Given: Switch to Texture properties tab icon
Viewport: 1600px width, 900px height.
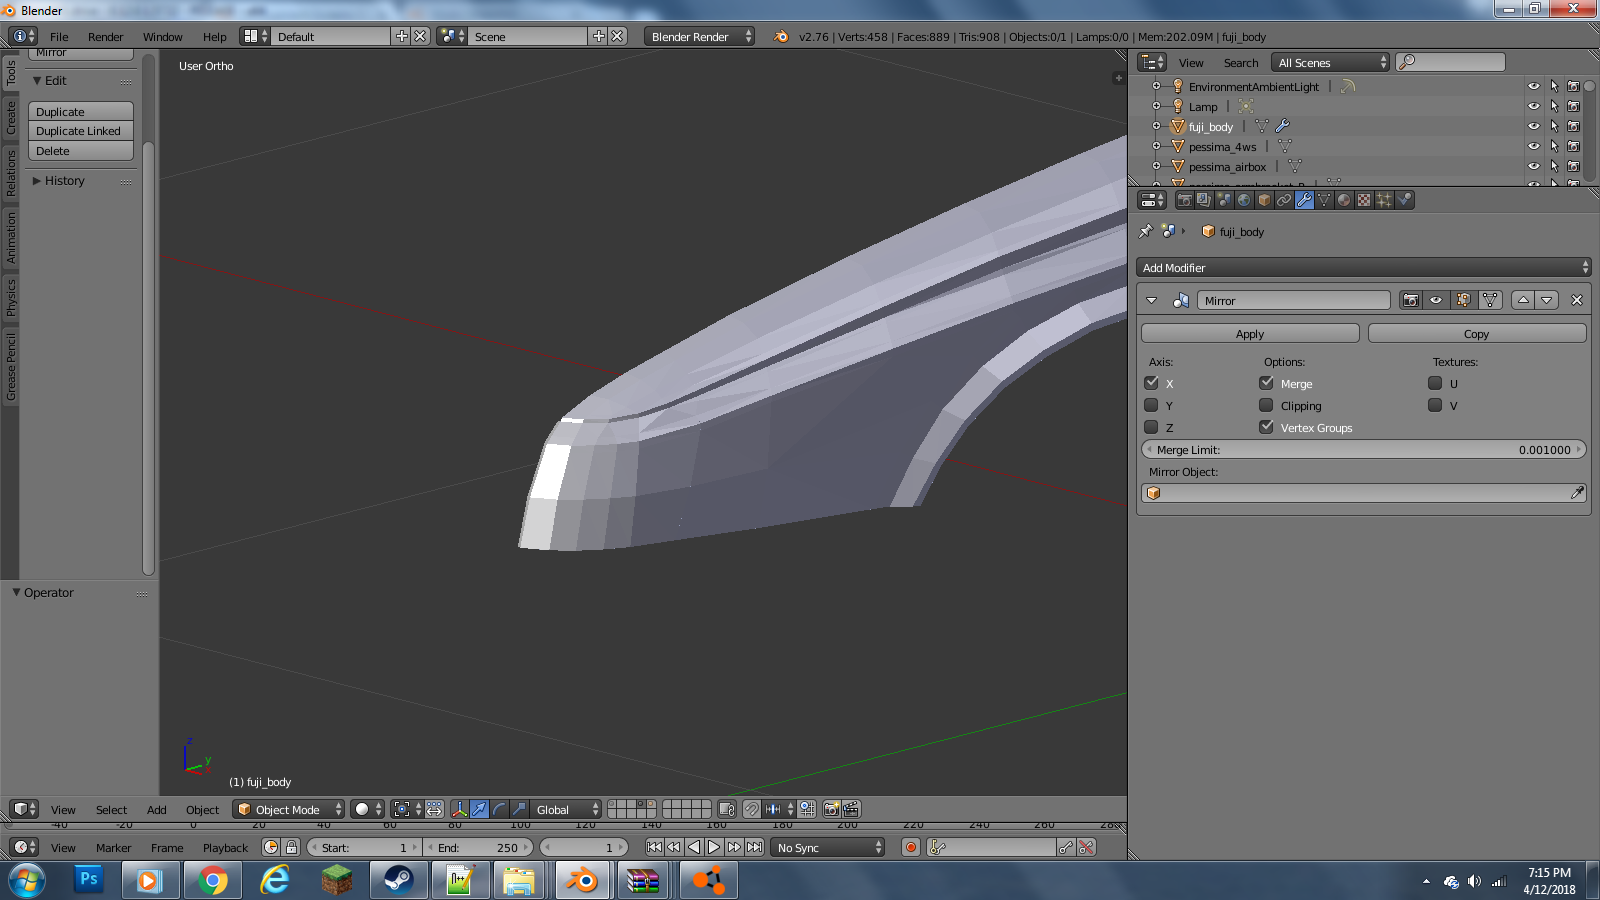Looking at the screenshot, I should [1364, 200].
